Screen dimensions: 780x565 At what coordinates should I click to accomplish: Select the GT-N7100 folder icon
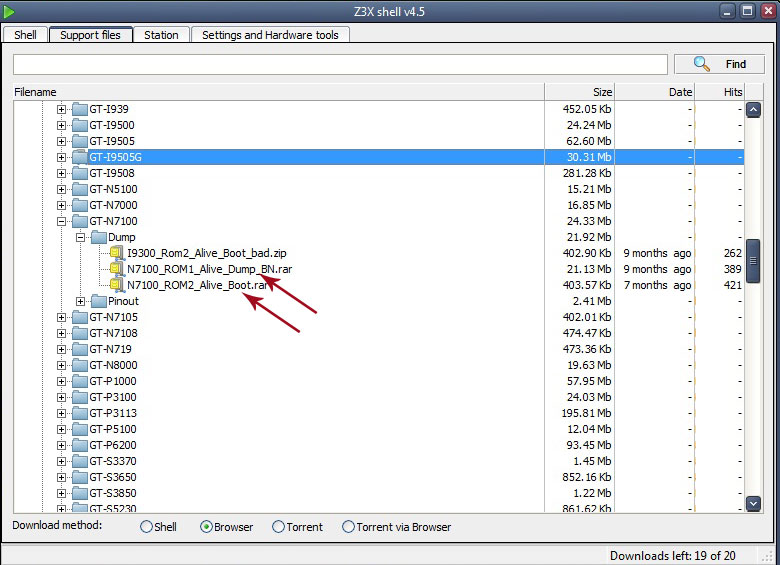80,221
